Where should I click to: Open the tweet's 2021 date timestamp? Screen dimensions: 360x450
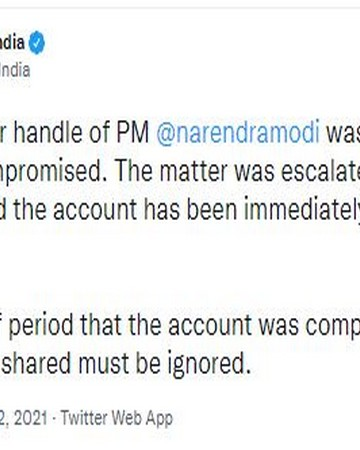[23, 418]
